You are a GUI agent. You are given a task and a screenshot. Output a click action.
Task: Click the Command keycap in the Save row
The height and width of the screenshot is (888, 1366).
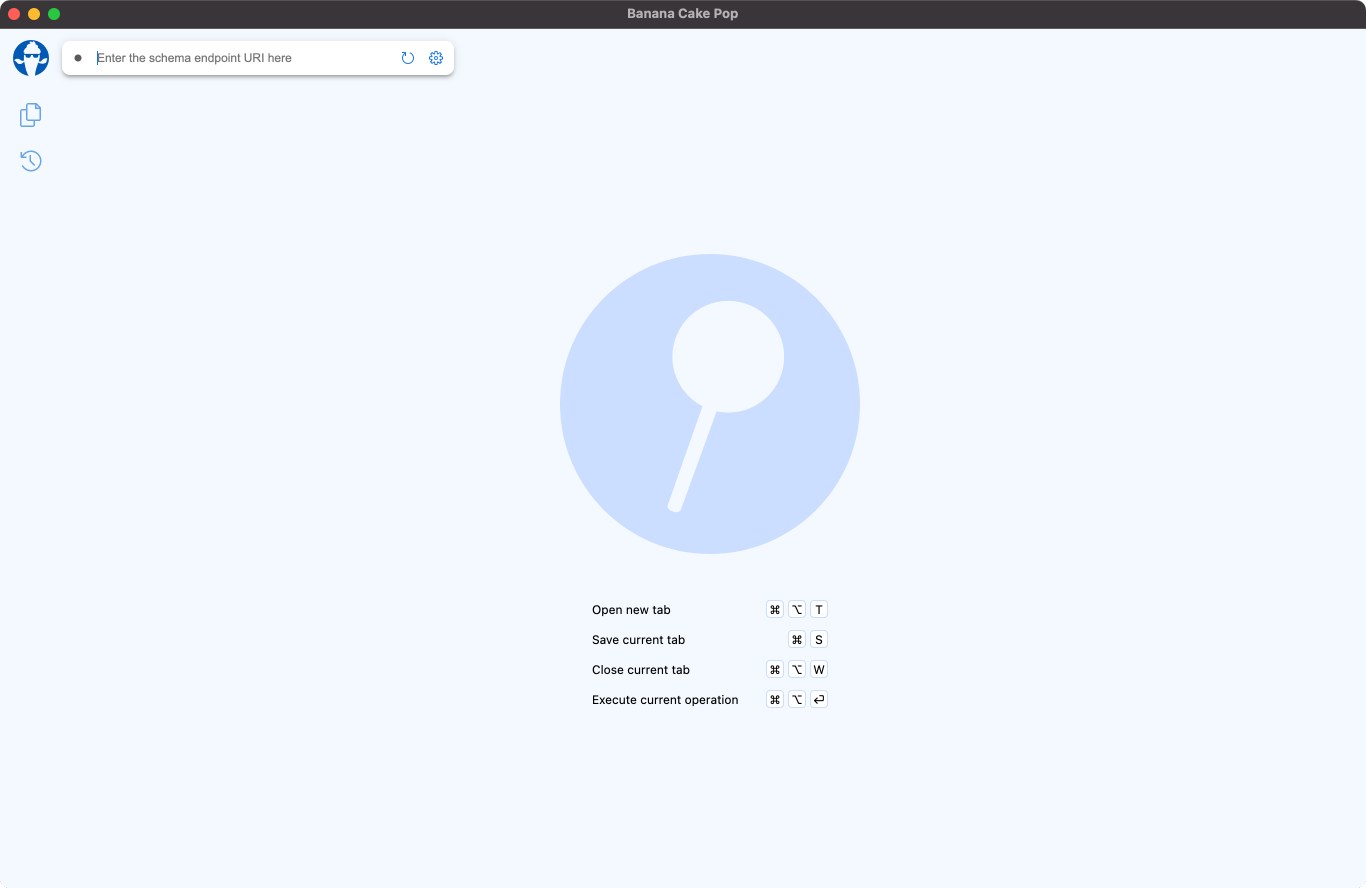click(797, 640)
